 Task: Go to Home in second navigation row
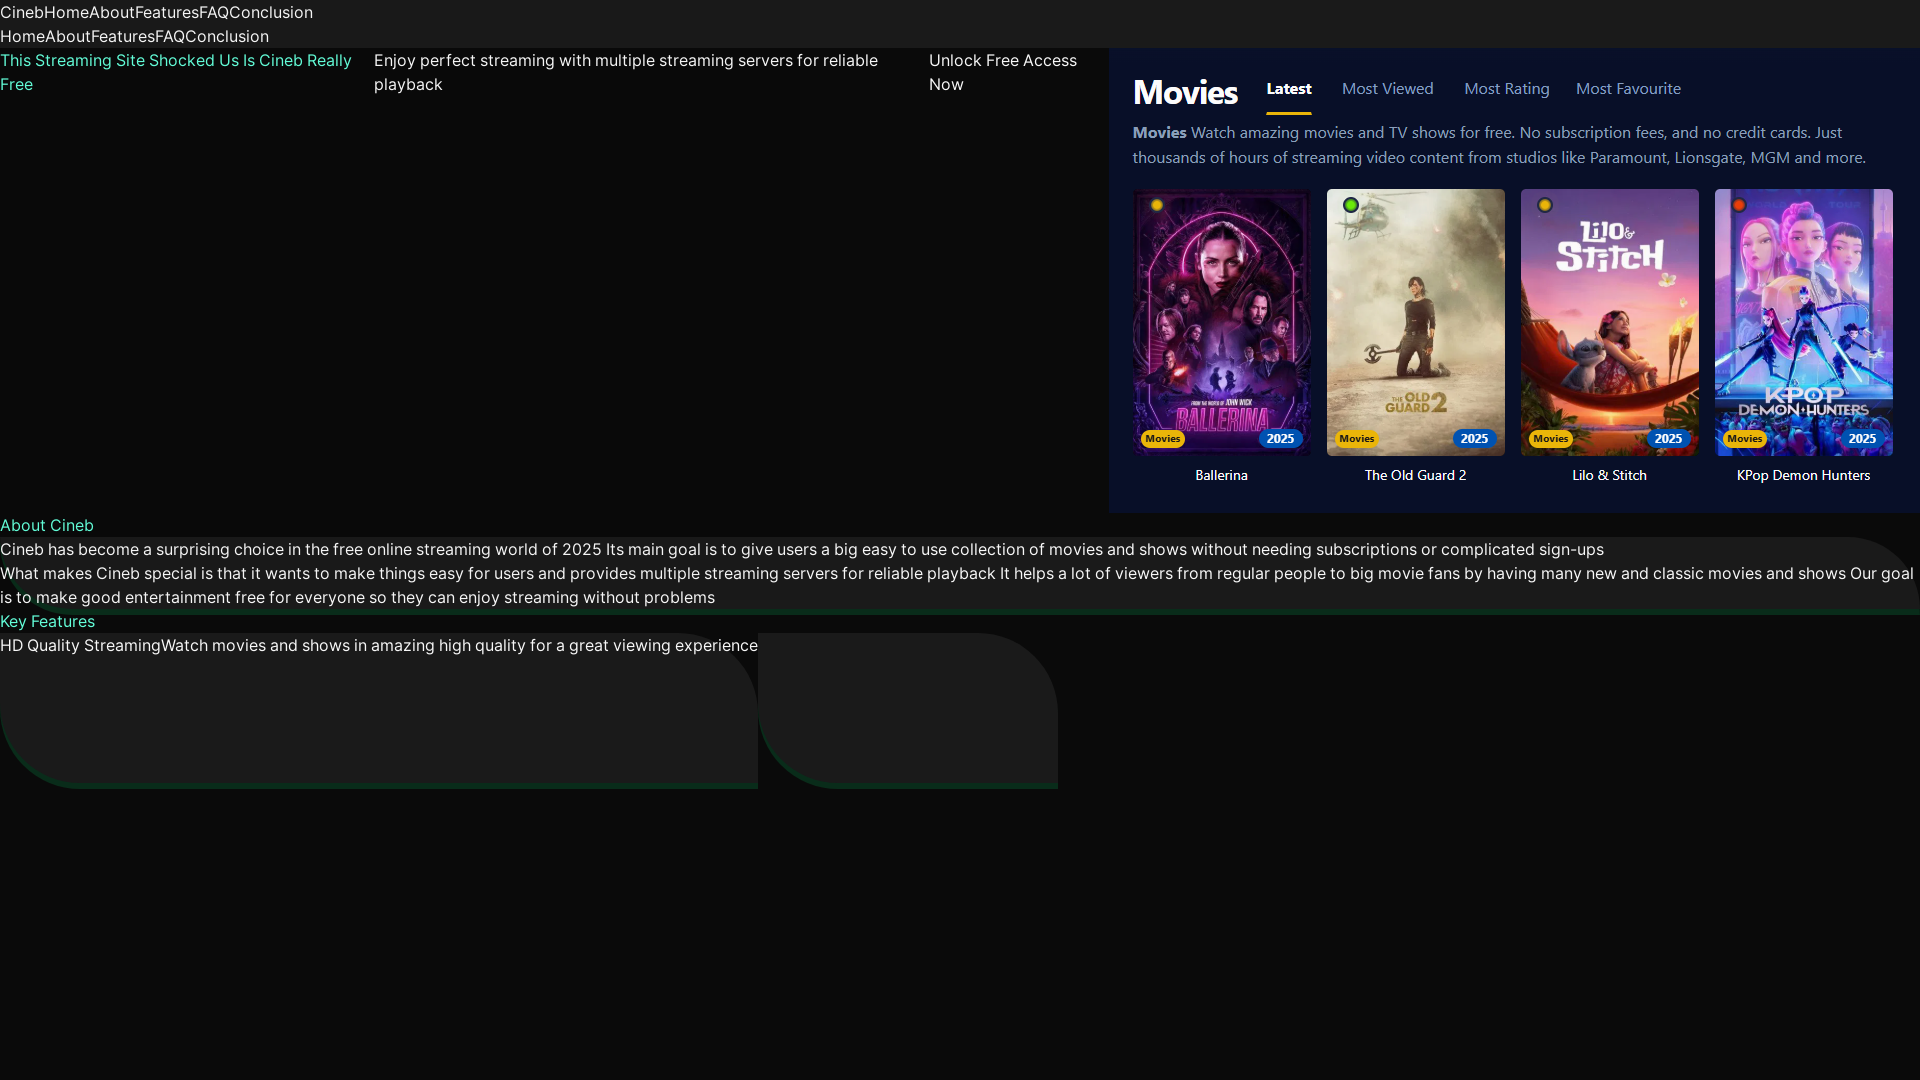(22, 36)
